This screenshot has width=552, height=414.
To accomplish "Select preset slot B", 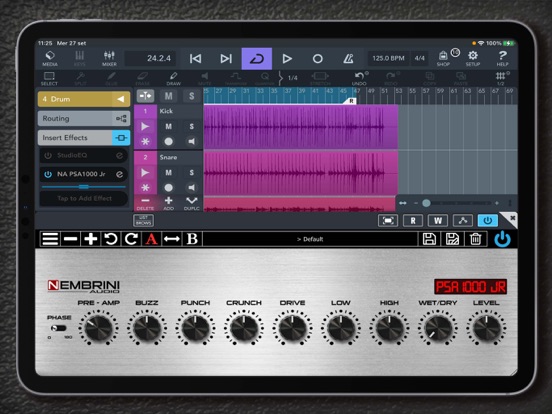I will pyautogui.click(x=192, y=239).
